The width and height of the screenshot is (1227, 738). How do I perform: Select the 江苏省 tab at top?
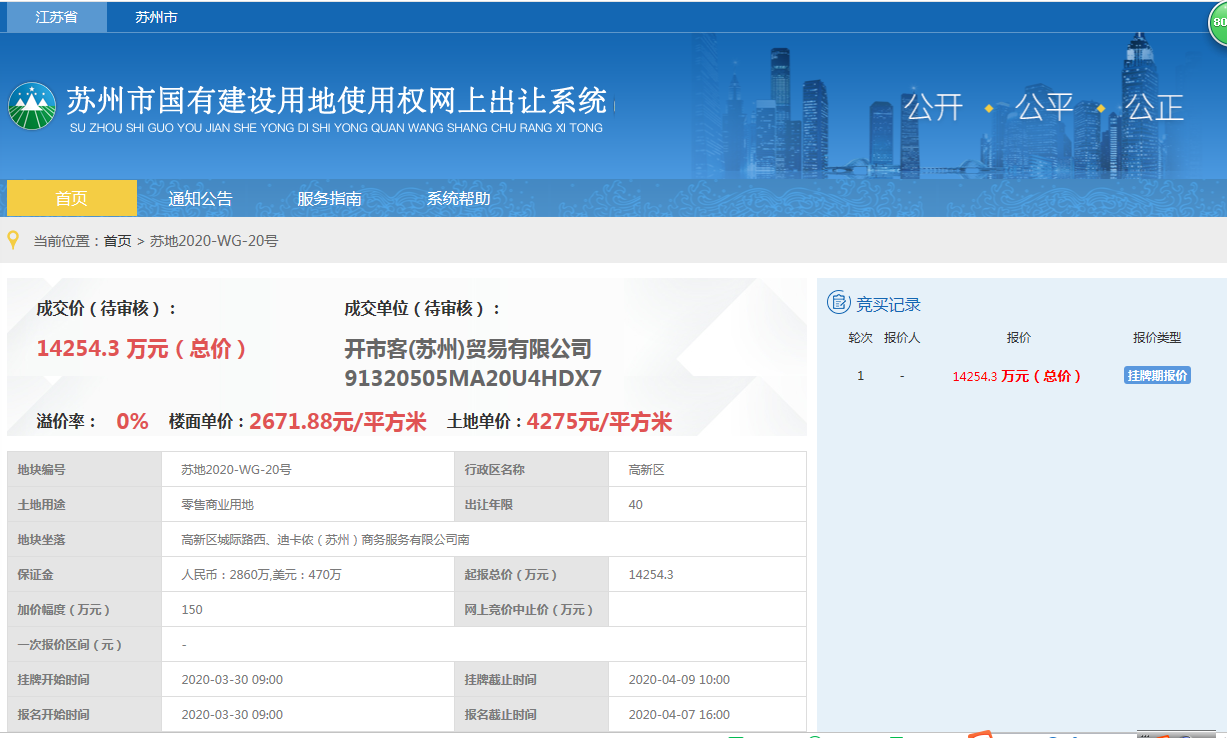click(56, 17)
